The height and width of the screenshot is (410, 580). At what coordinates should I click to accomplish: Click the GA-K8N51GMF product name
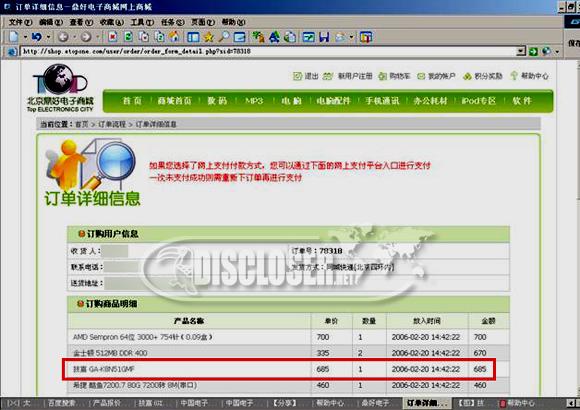(x=104, y=369)
